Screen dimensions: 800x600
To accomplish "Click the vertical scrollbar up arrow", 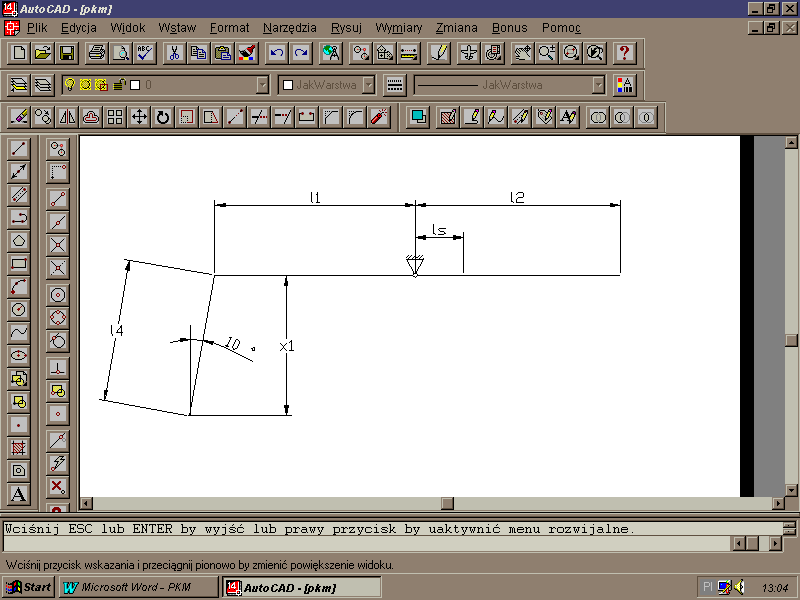I will [791, 142].
